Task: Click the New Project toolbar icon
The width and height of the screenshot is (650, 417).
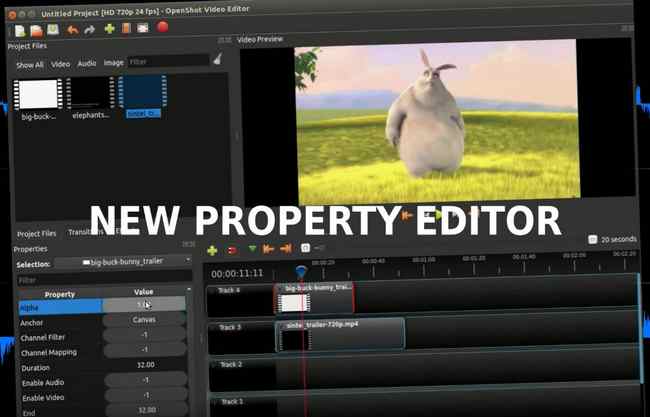Action: coord(19,31)
